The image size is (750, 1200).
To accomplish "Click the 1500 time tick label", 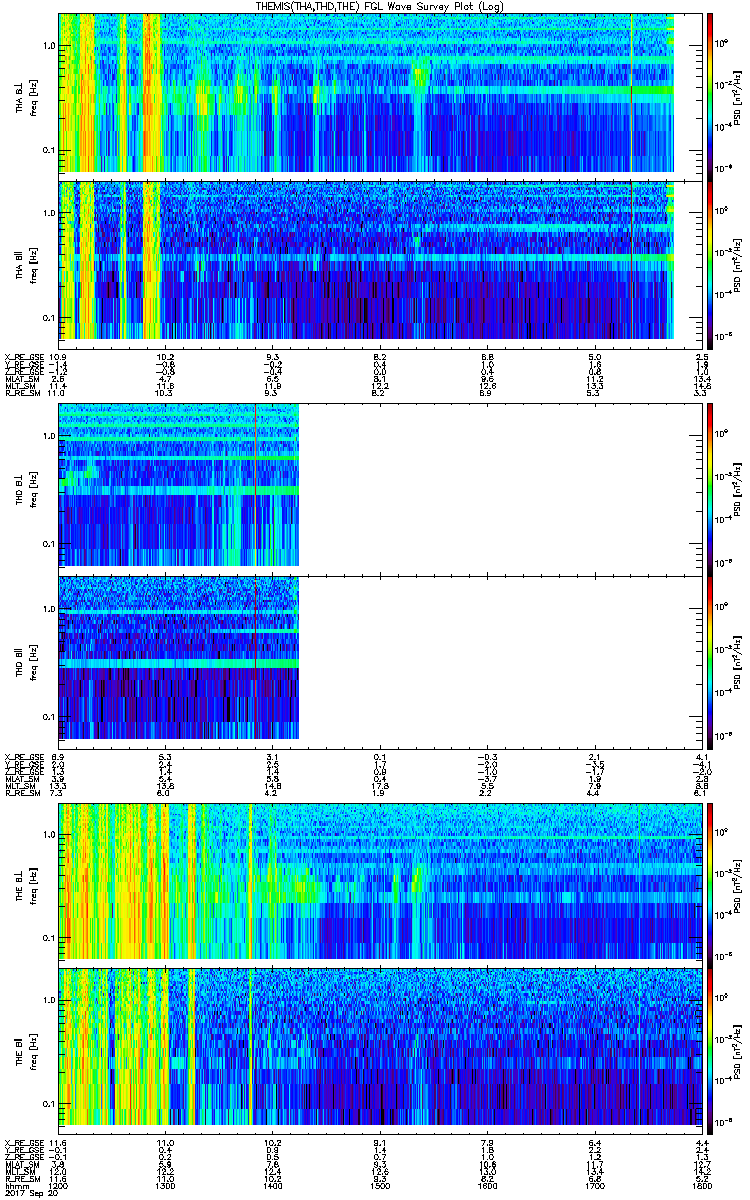I will (379, 1186).
